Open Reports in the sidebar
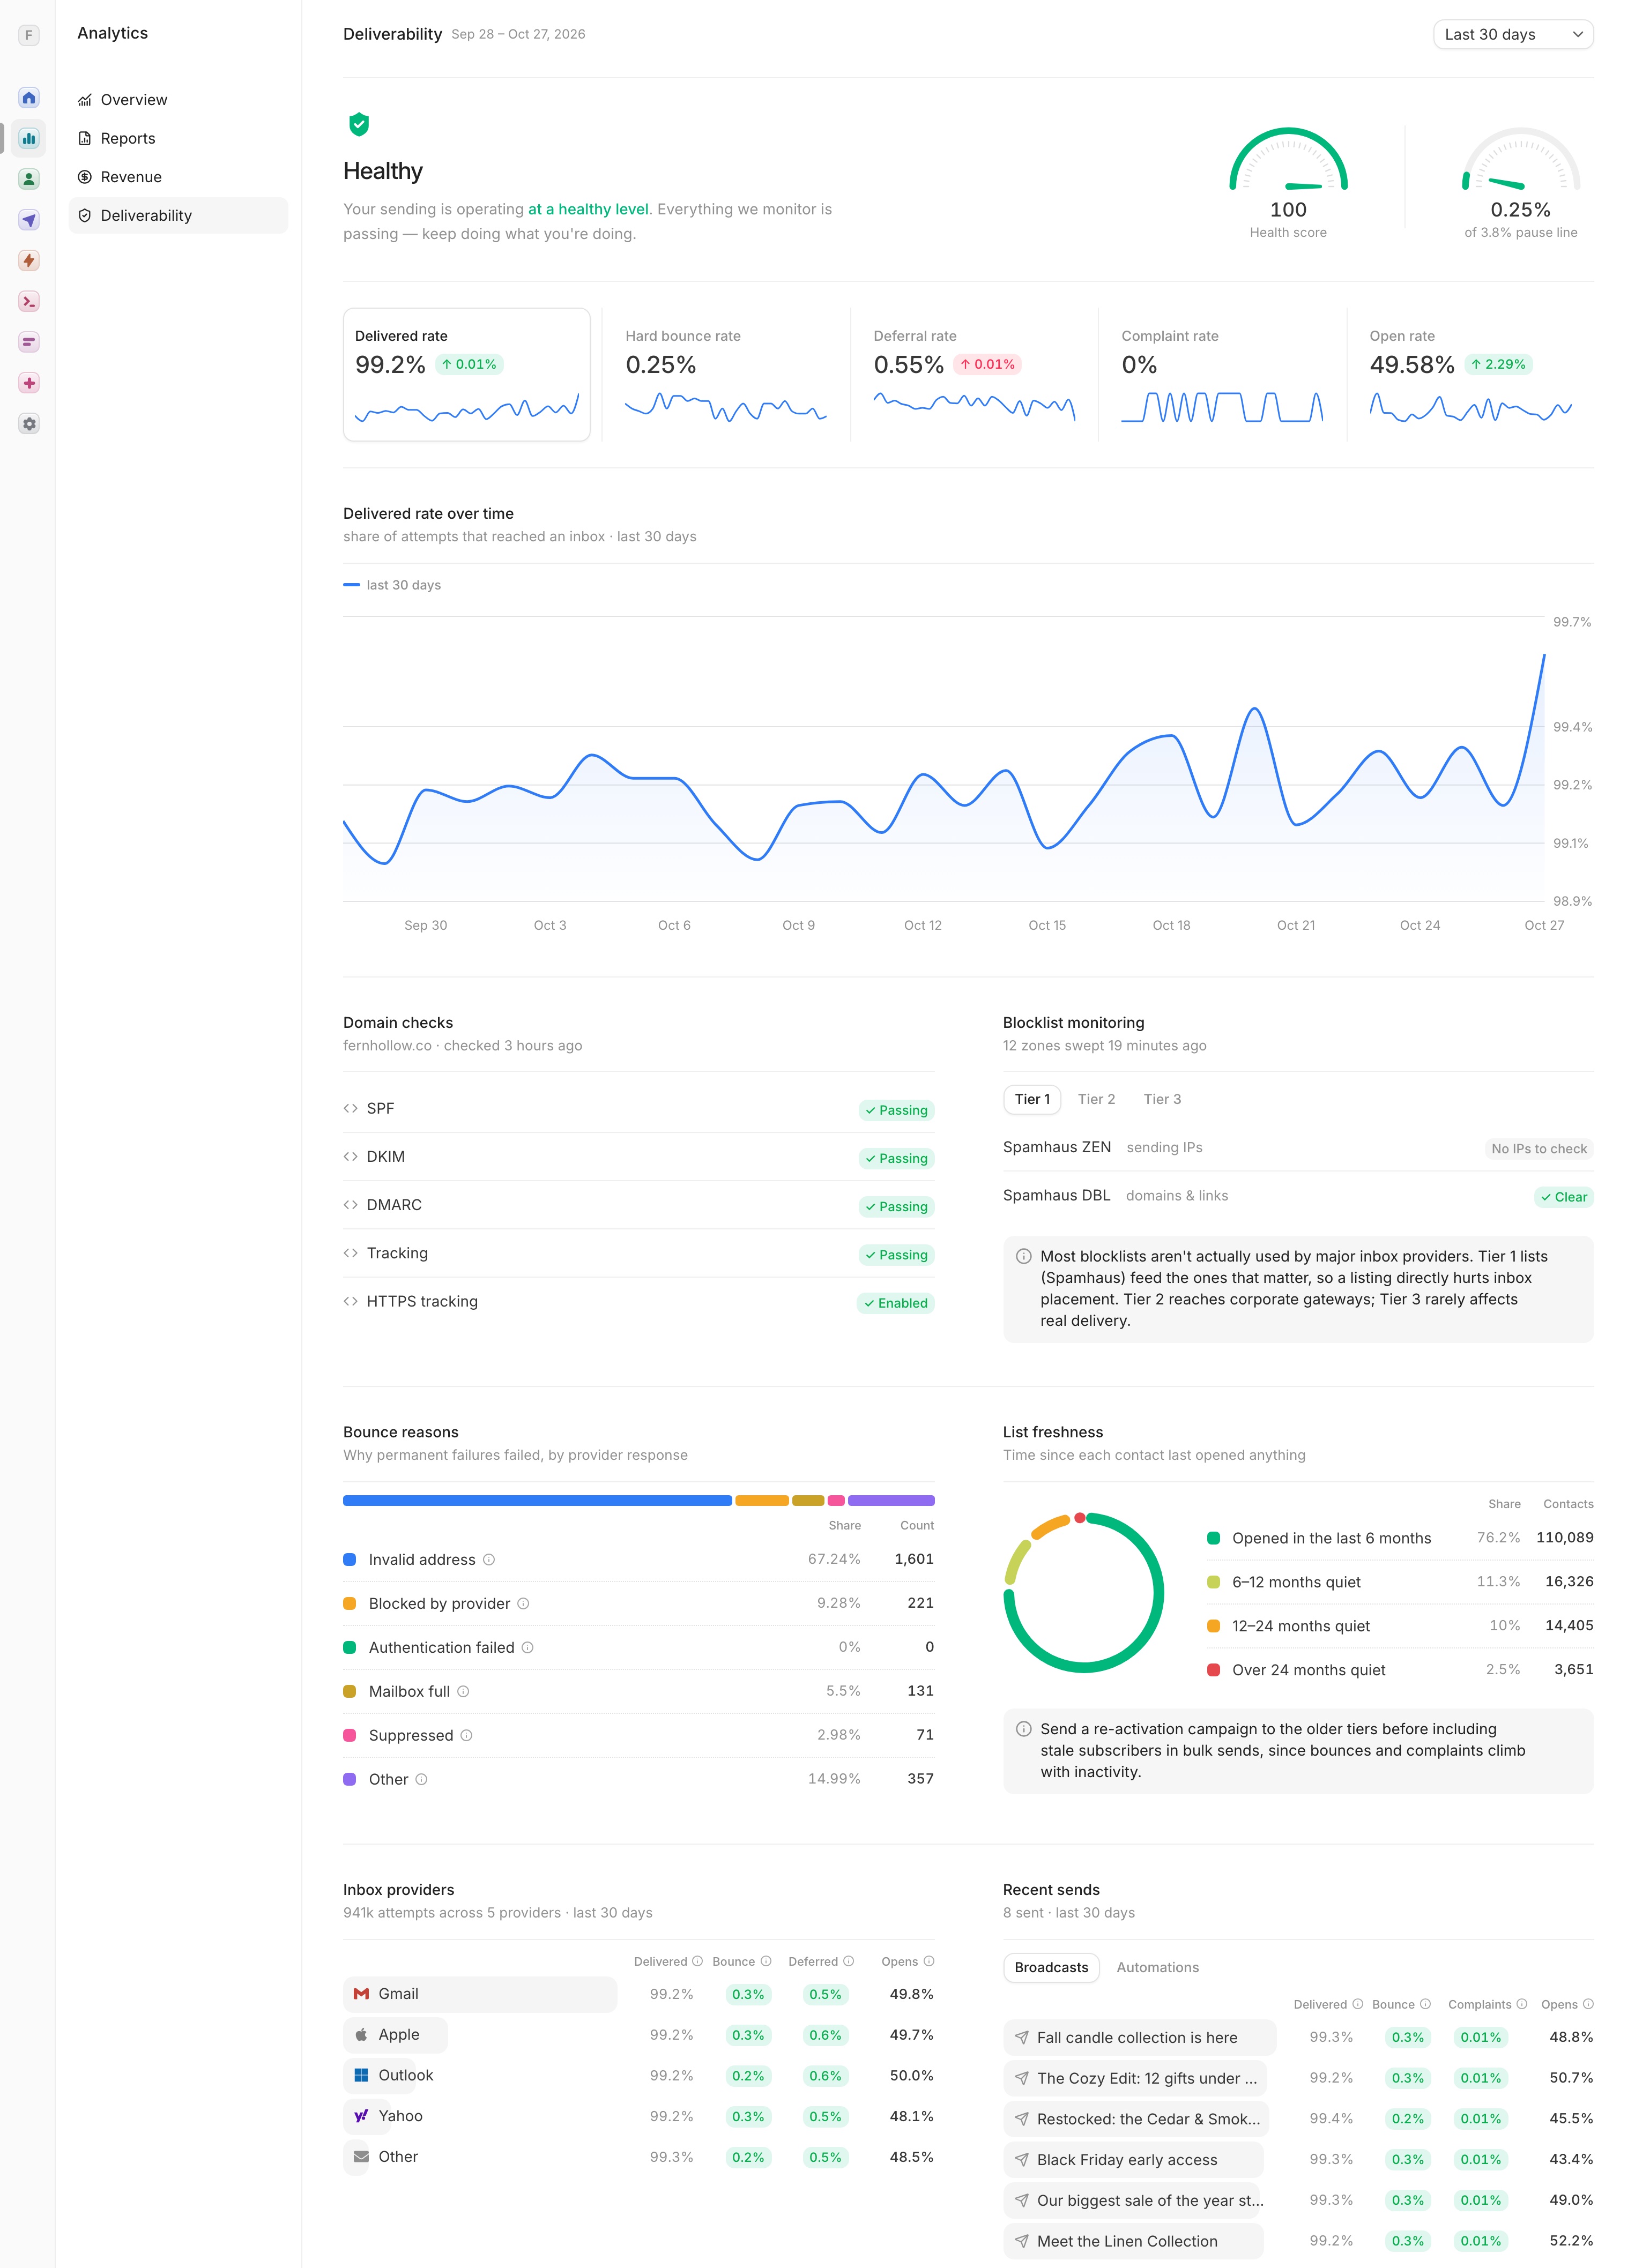1635x2268 pixels. click(x=178, y=139)
